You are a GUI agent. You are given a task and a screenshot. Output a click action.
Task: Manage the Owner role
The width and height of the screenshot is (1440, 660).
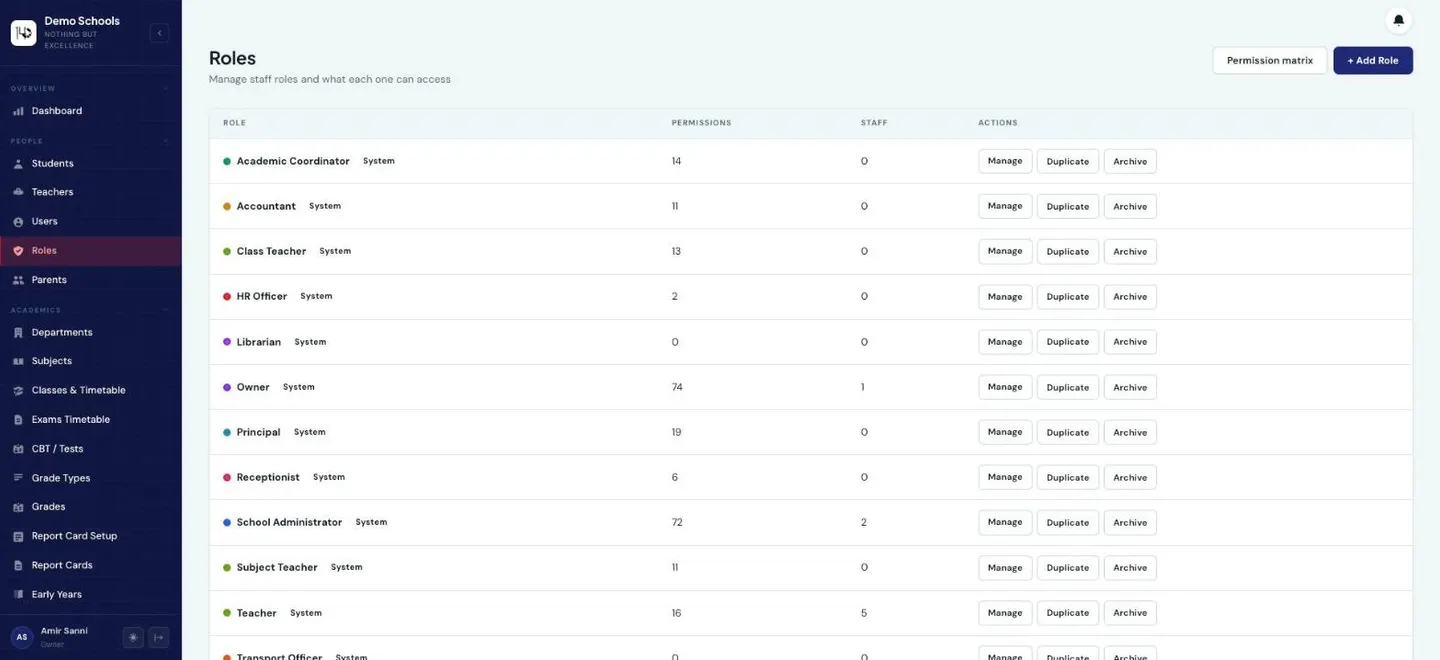pos(1005,387)
